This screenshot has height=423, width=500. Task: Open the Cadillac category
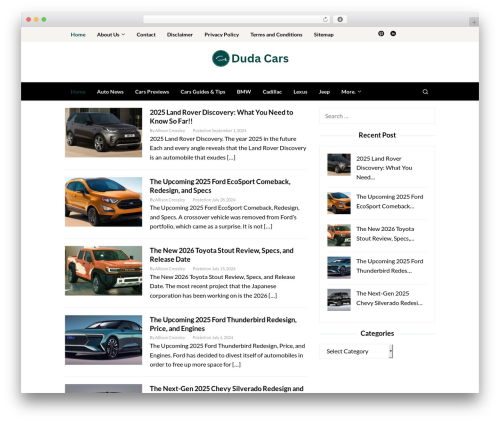[272, 92]
